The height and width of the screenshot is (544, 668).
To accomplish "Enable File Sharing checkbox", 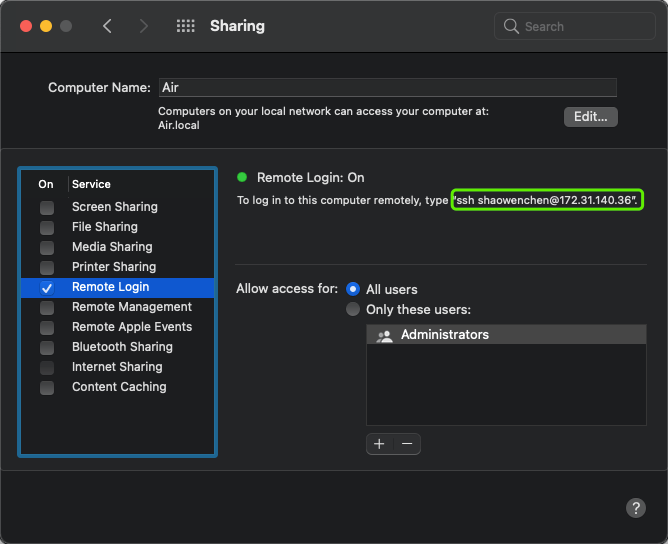I will point(47,228).
